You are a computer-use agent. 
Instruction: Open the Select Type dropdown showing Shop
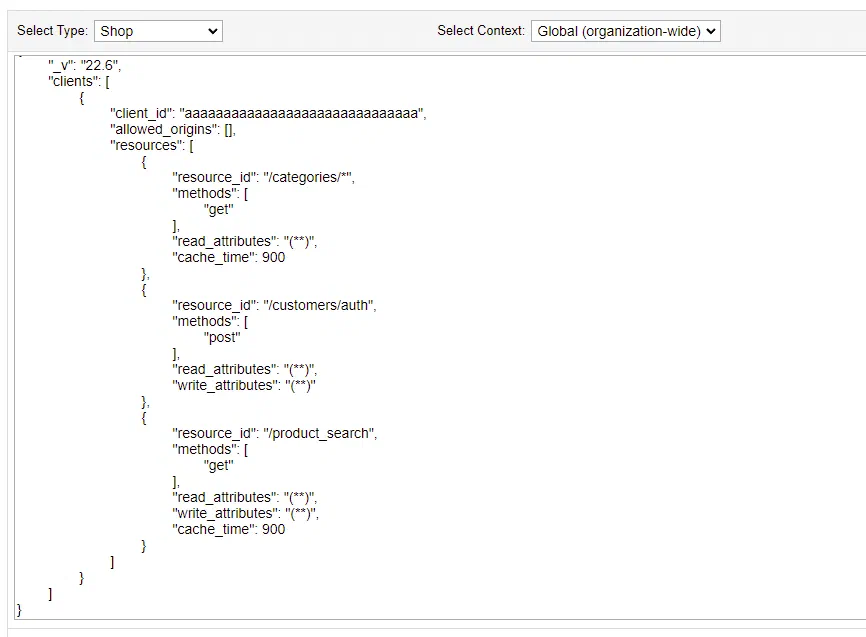coord(158,31)
